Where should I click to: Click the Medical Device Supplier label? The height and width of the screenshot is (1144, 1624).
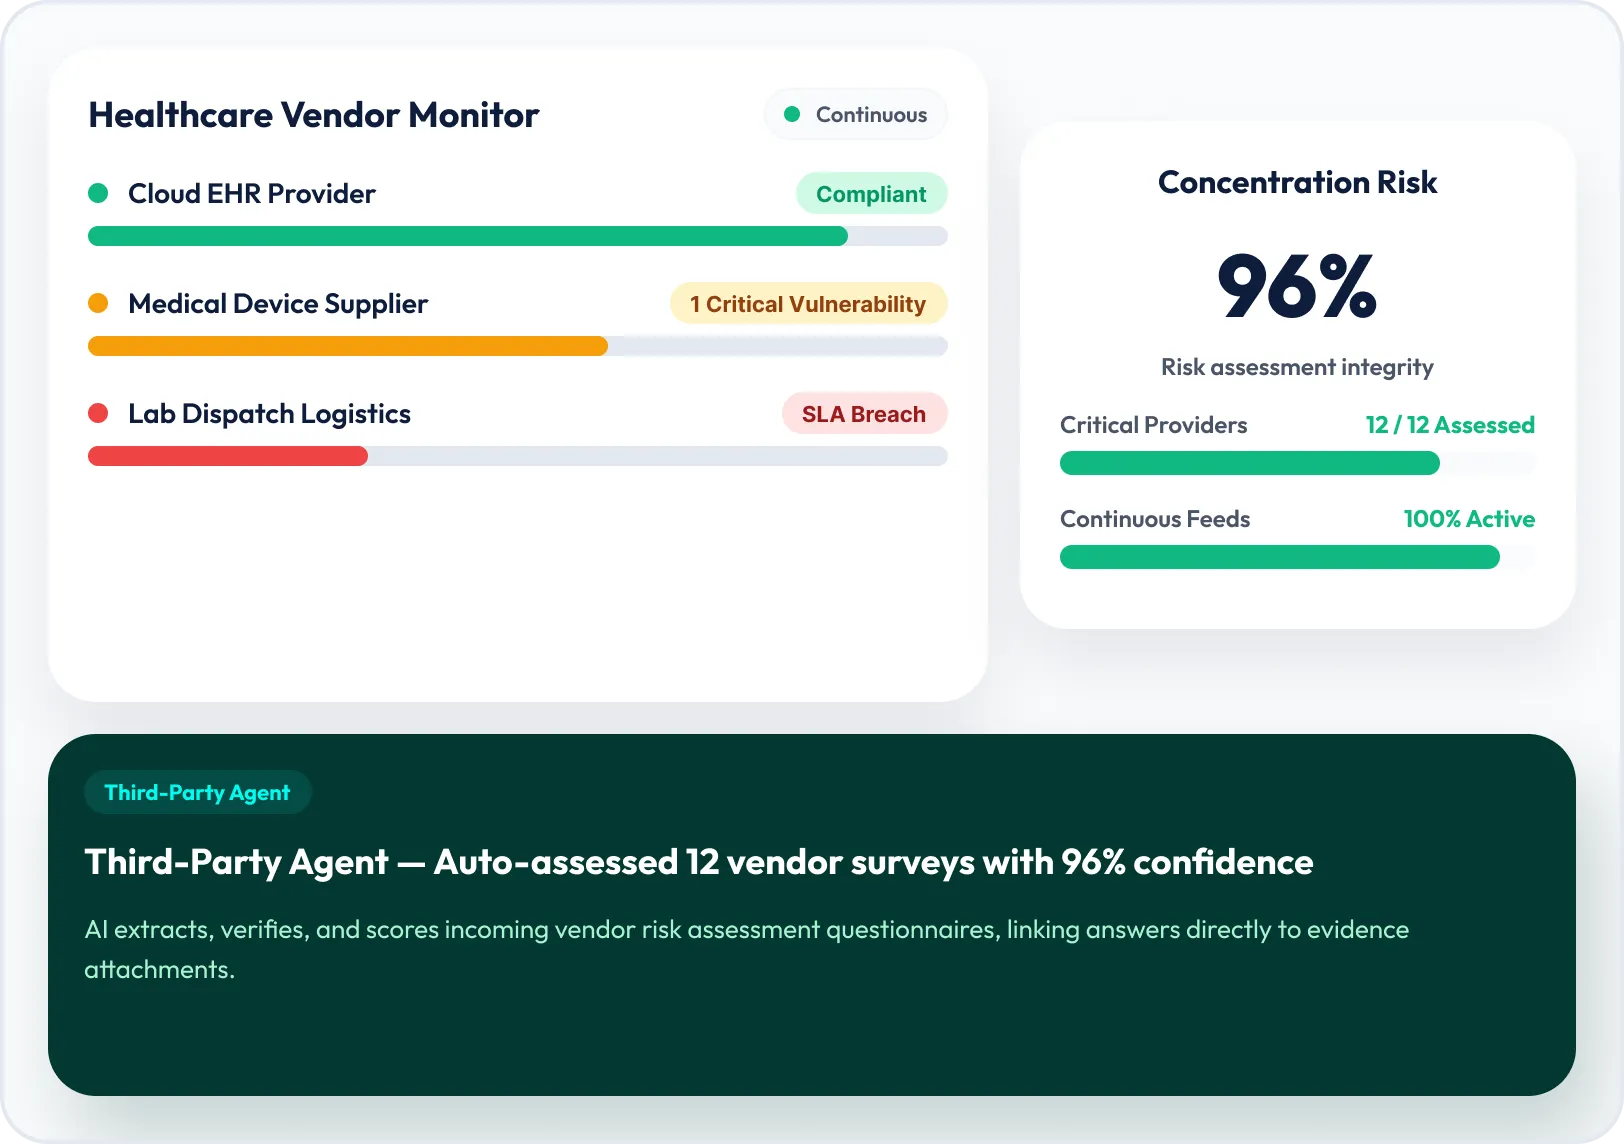[278, 303]
